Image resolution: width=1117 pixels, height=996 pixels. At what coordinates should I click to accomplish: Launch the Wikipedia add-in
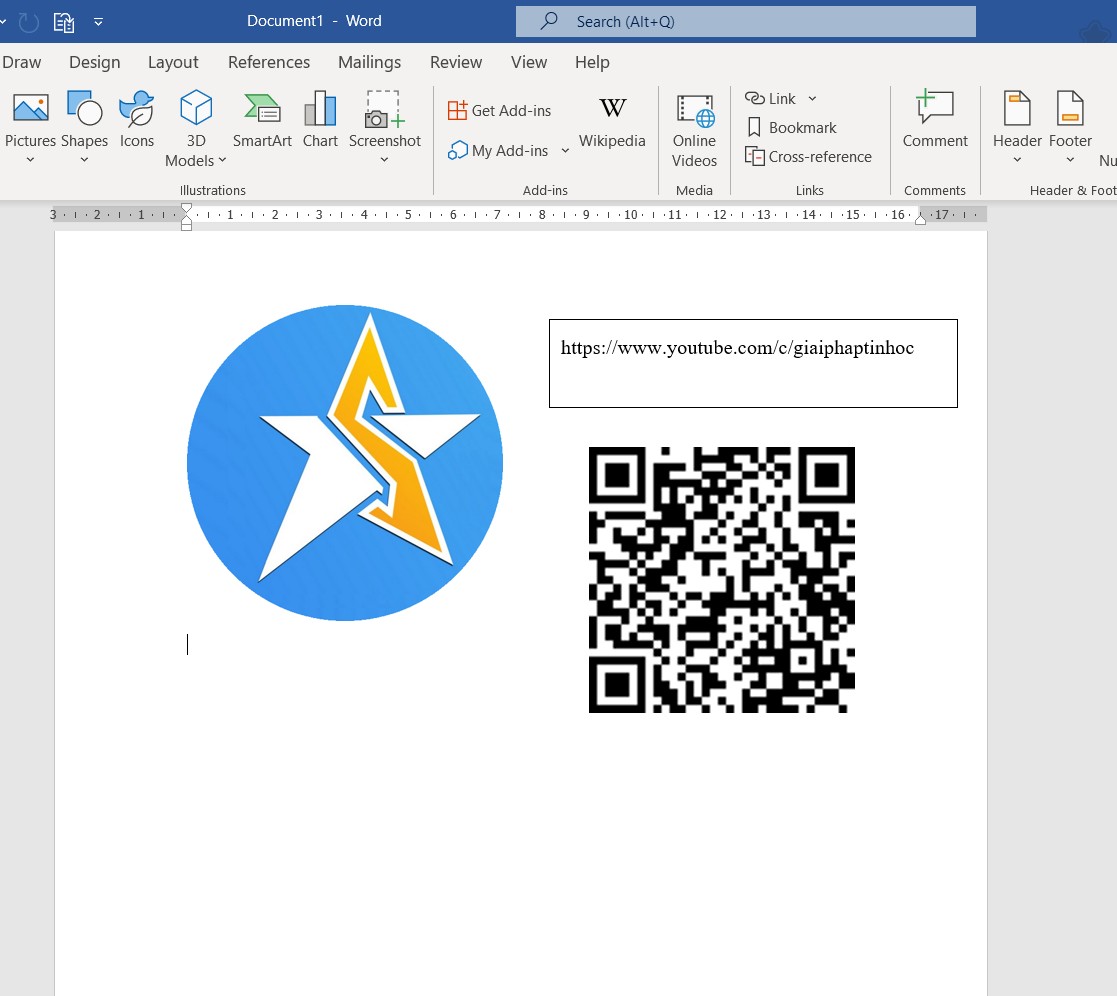(612, 120)
